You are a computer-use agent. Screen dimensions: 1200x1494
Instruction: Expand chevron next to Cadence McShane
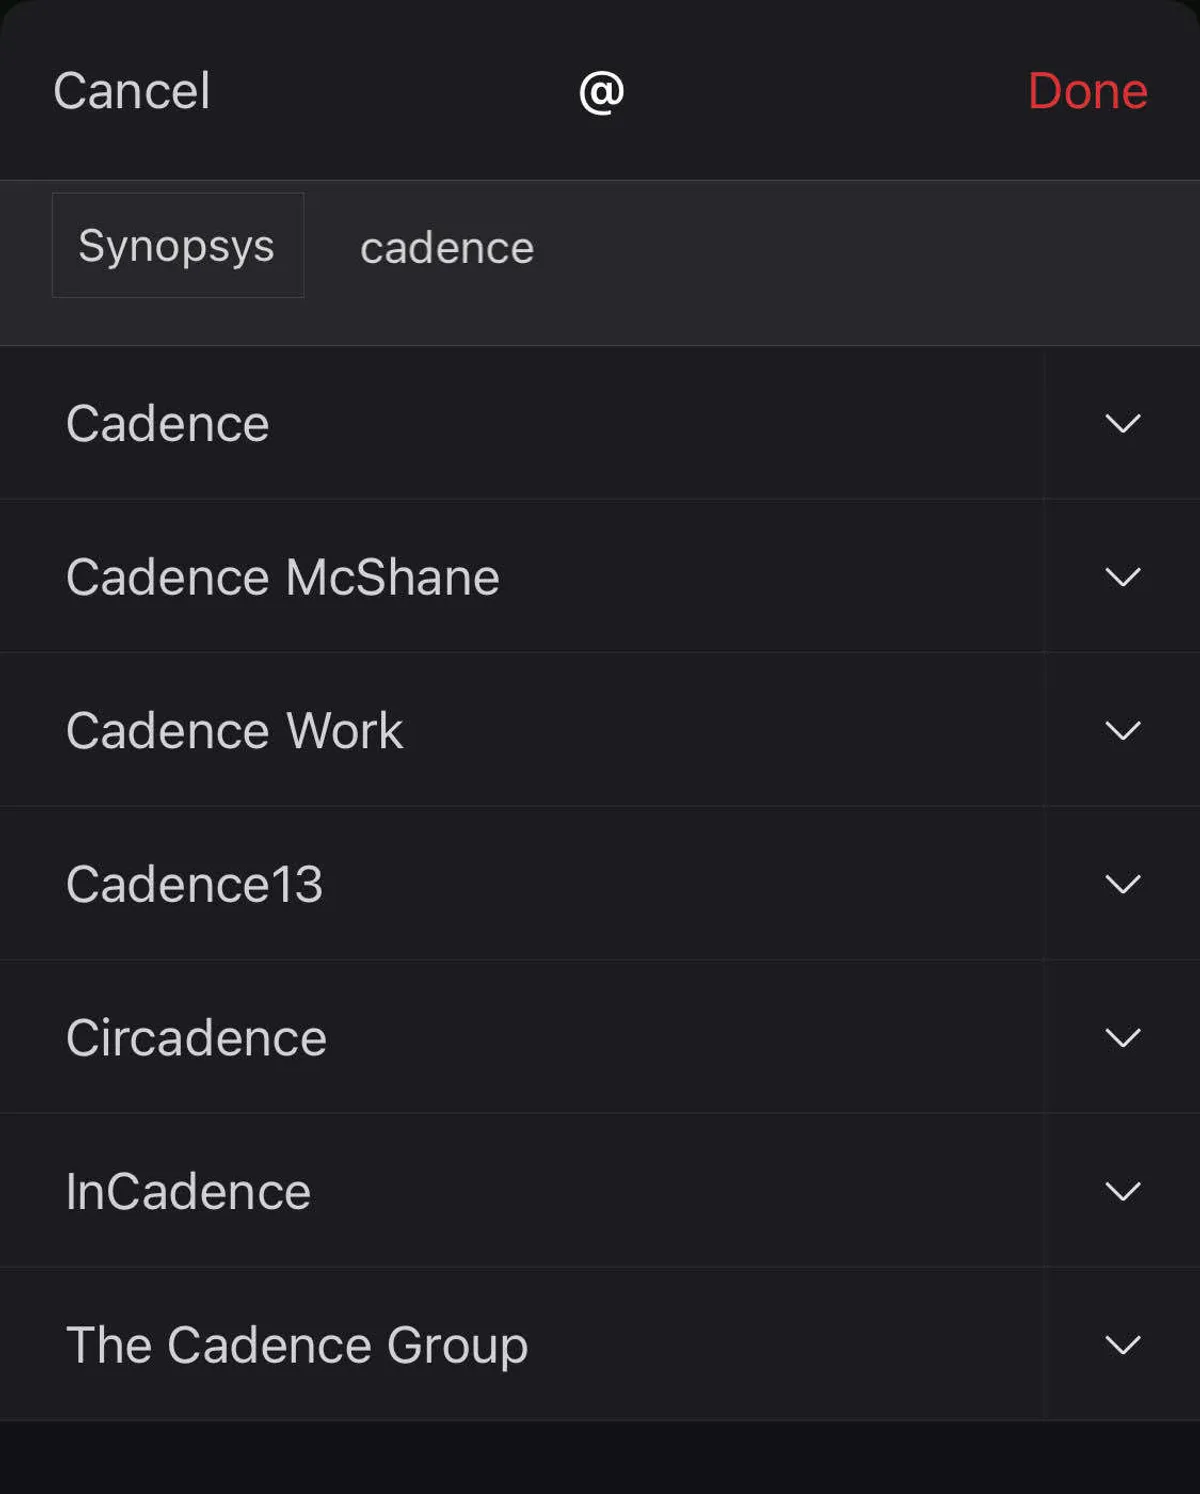click(1122, 577)
